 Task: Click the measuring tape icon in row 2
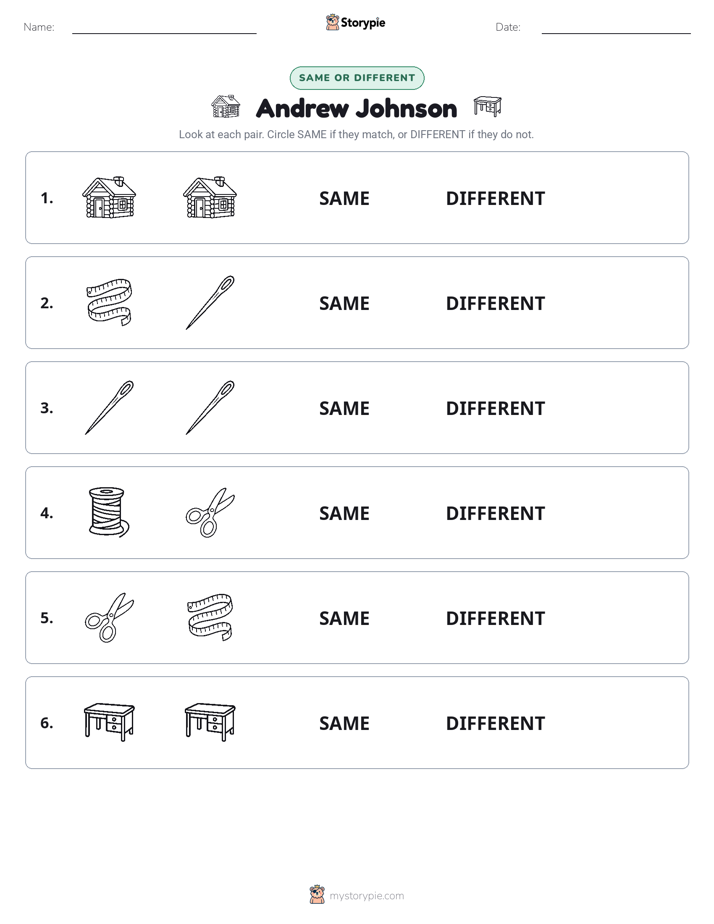(x=109, y=302)
